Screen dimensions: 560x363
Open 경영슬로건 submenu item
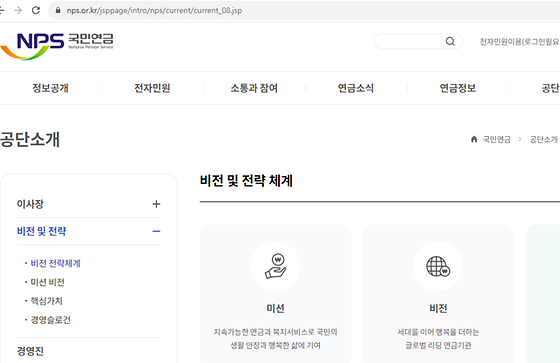point(50,320)
